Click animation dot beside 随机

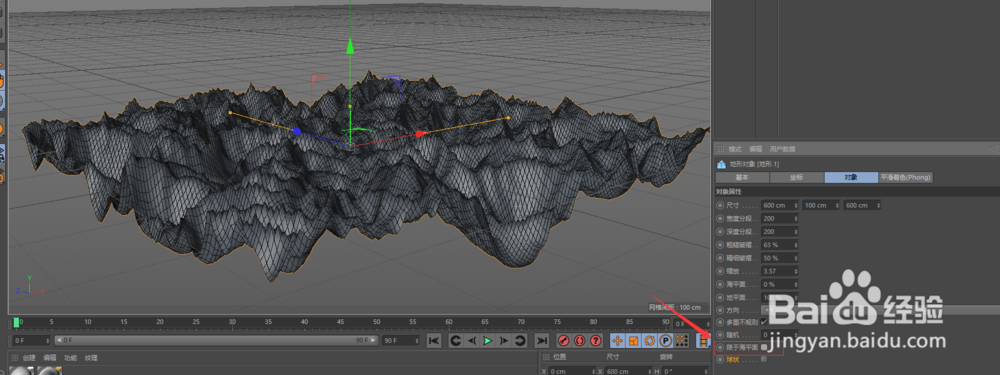click(x=721, y=335)
